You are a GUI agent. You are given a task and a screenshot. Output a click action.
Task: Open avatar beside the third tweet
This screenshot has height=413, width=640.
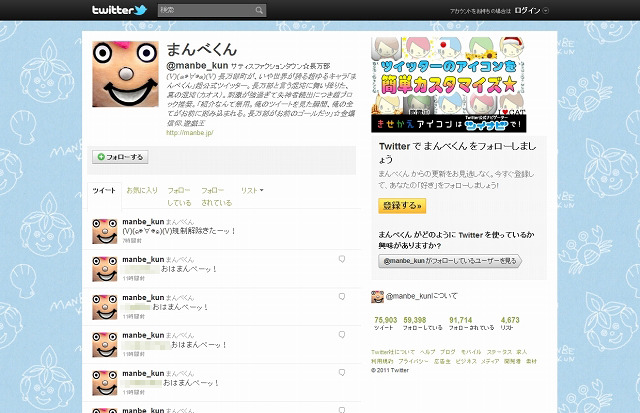point(104,307)
